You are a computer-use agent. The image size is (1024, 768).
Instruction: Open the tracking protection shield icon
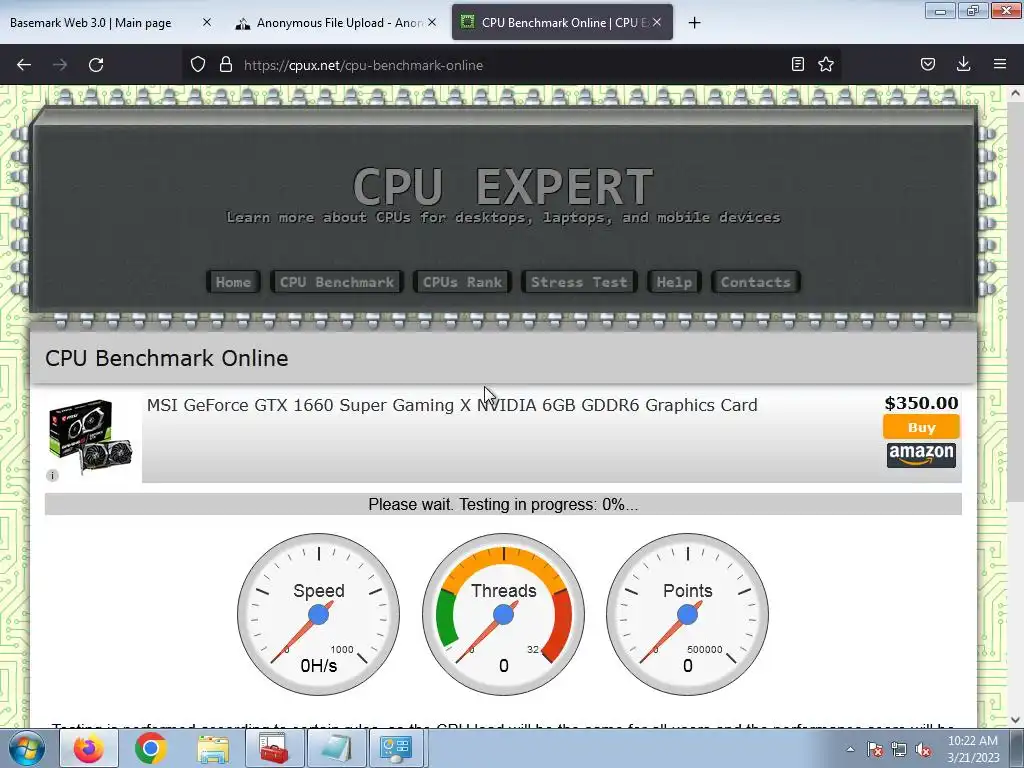(198, 64)
